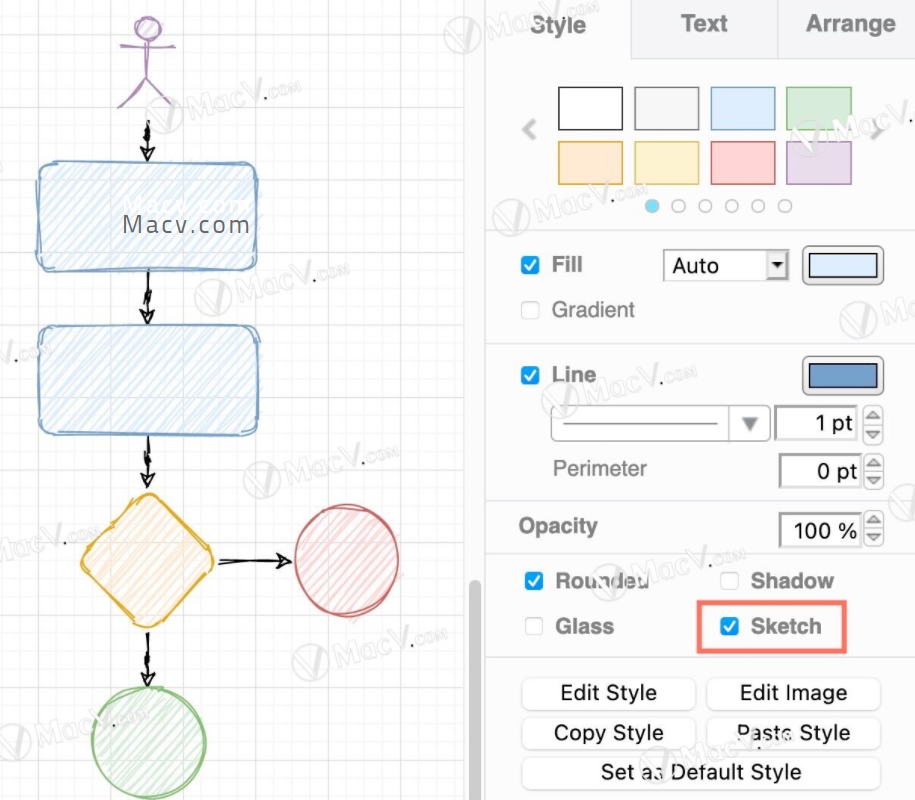Select the second palette page dot
The image size is (915, 800).
[678, 206]
